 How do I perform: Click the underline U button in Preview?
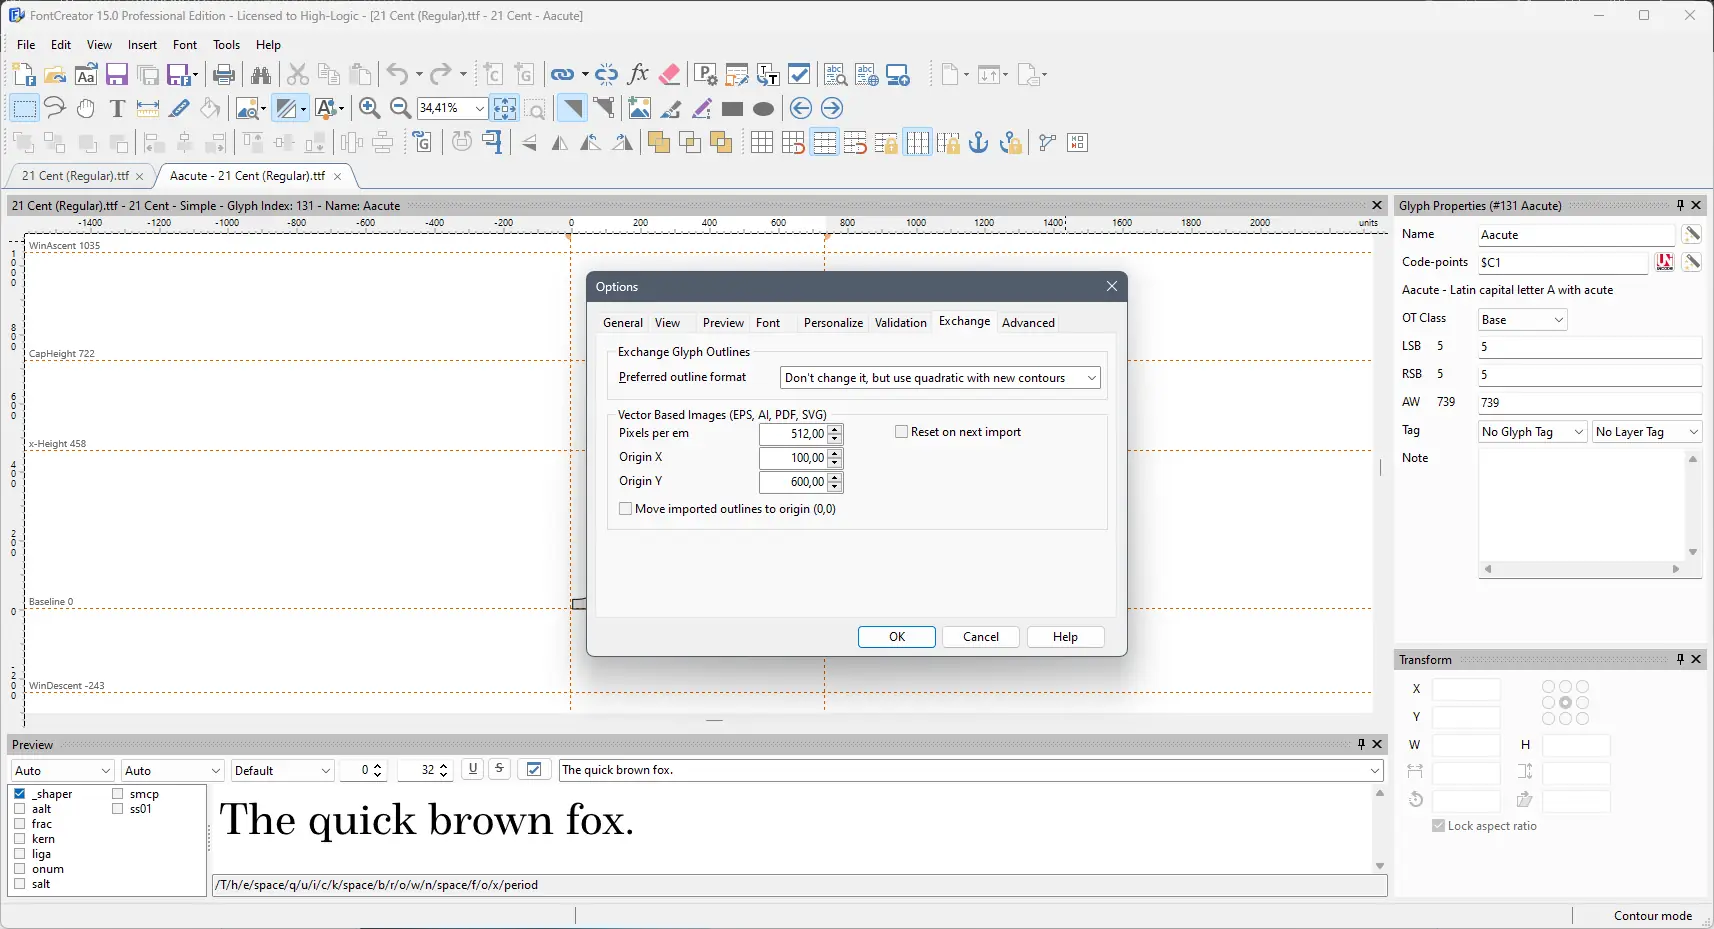coord(473,769)
